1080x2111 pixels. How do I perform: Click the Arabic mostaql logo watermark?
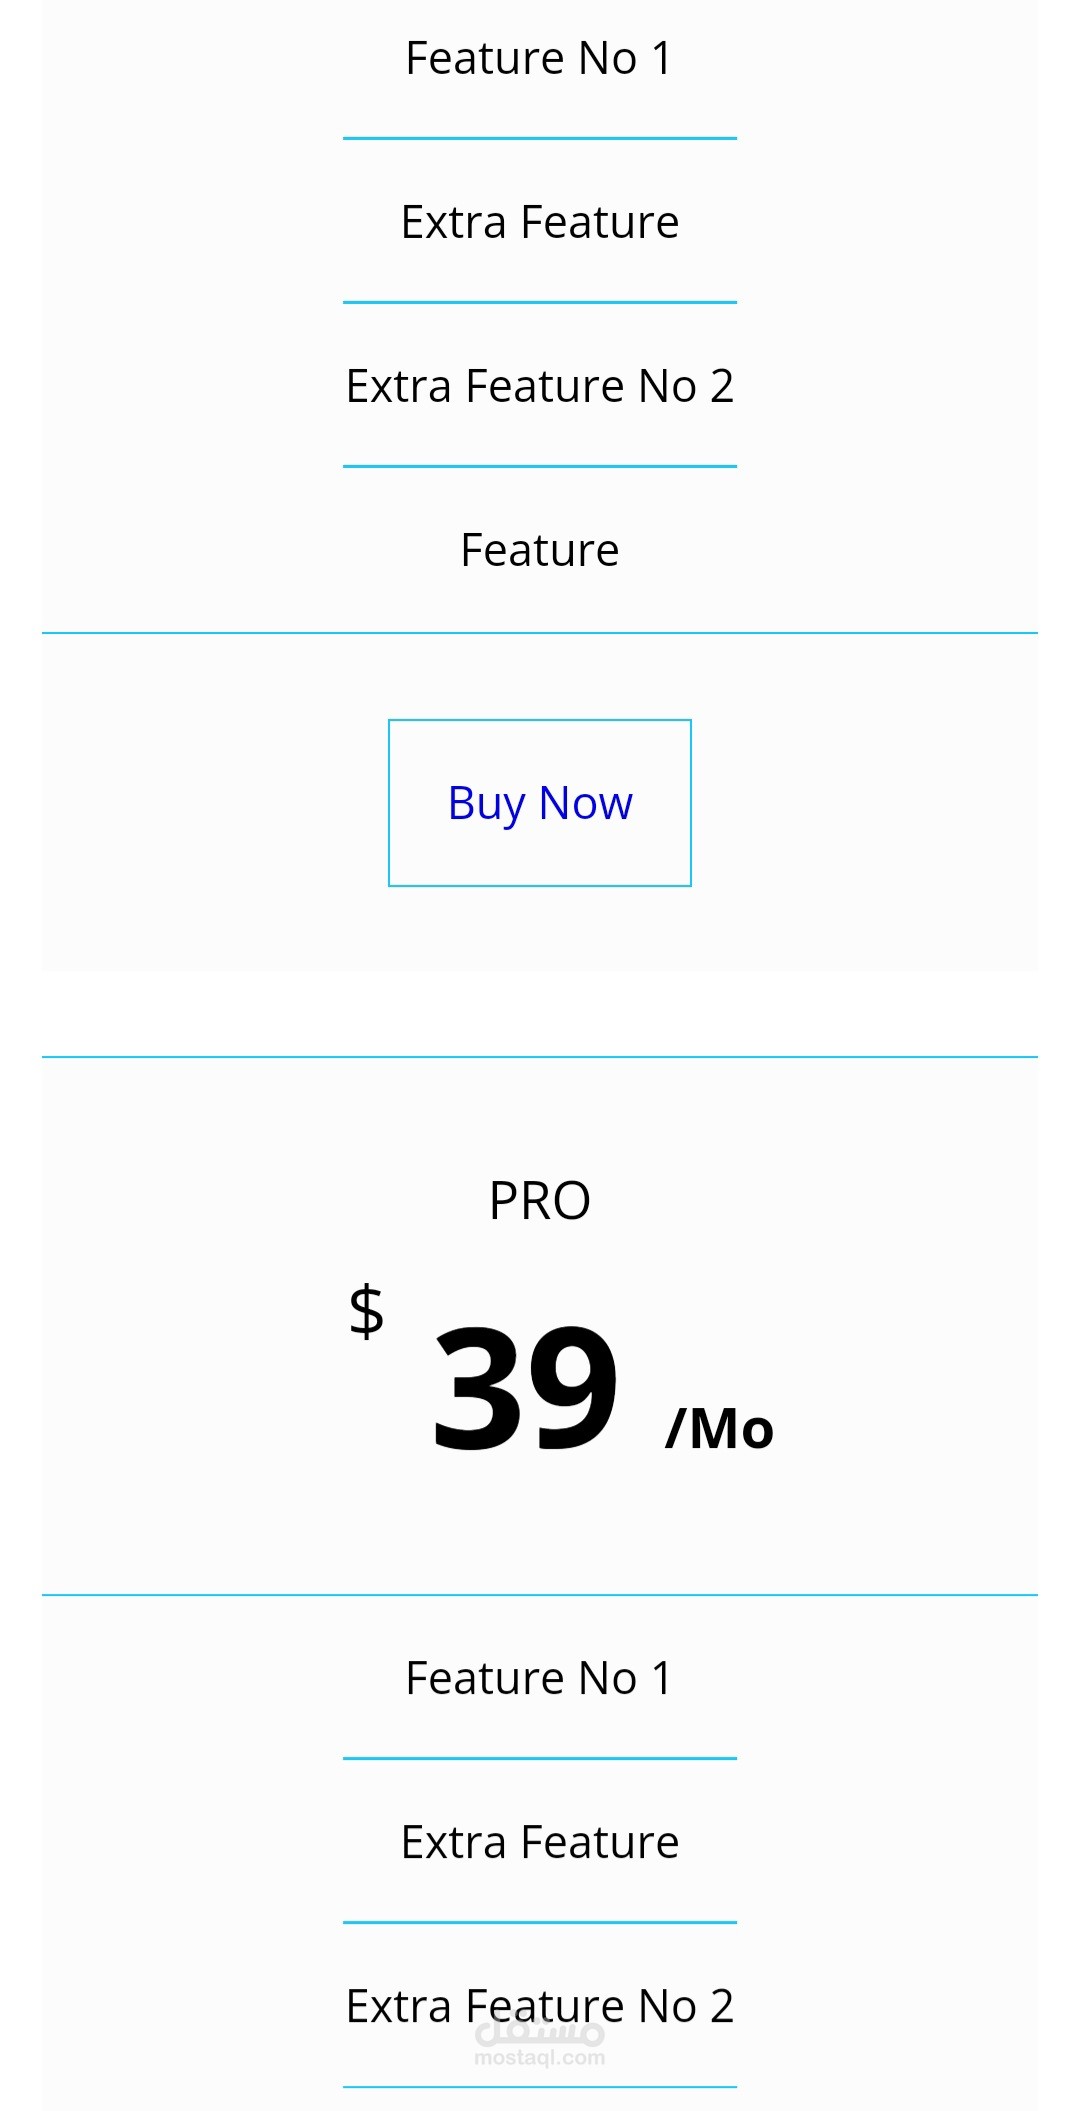[x=539, y=2032]
